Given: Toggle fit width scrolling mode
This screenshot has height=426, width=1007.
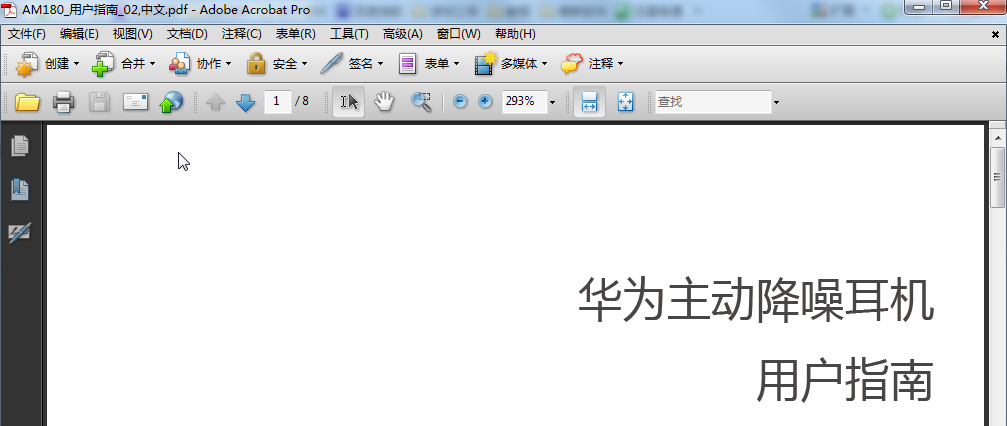Looking at the screenshot, I should coord(590,102).
